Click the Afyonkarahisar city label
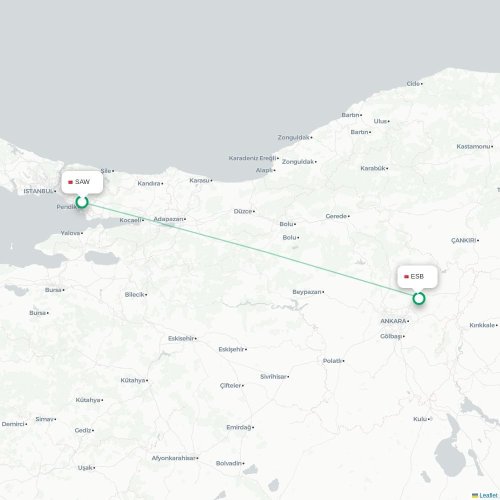Viewport: 500px width, 500px height. click(x=173, y=458)
